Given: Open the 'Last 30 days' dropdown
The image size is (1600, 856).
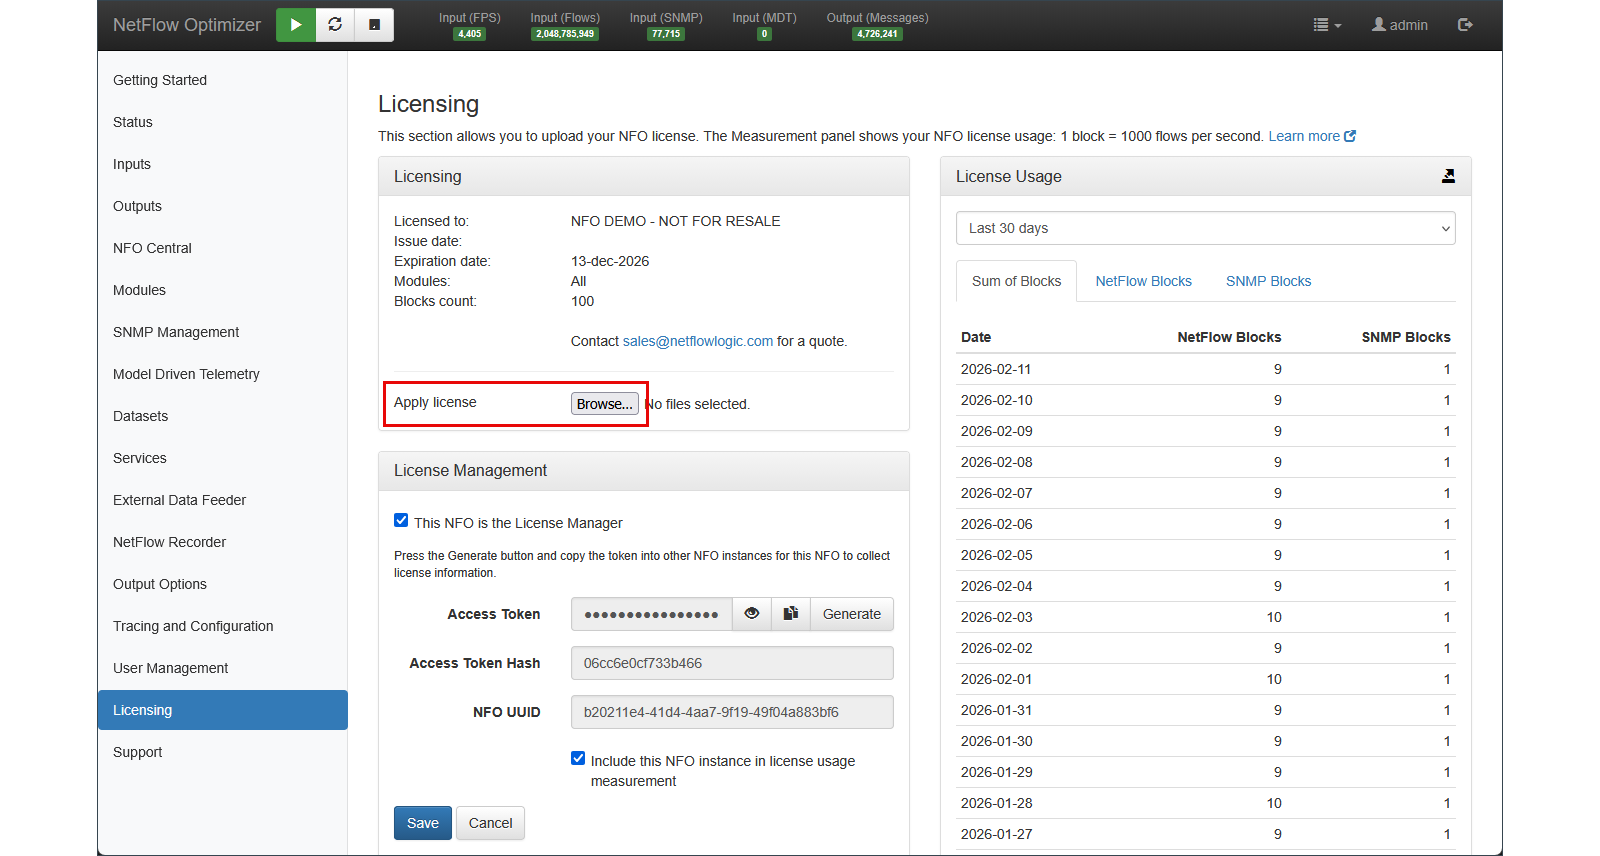Looking at the screenshot, I should [1205, 228].
